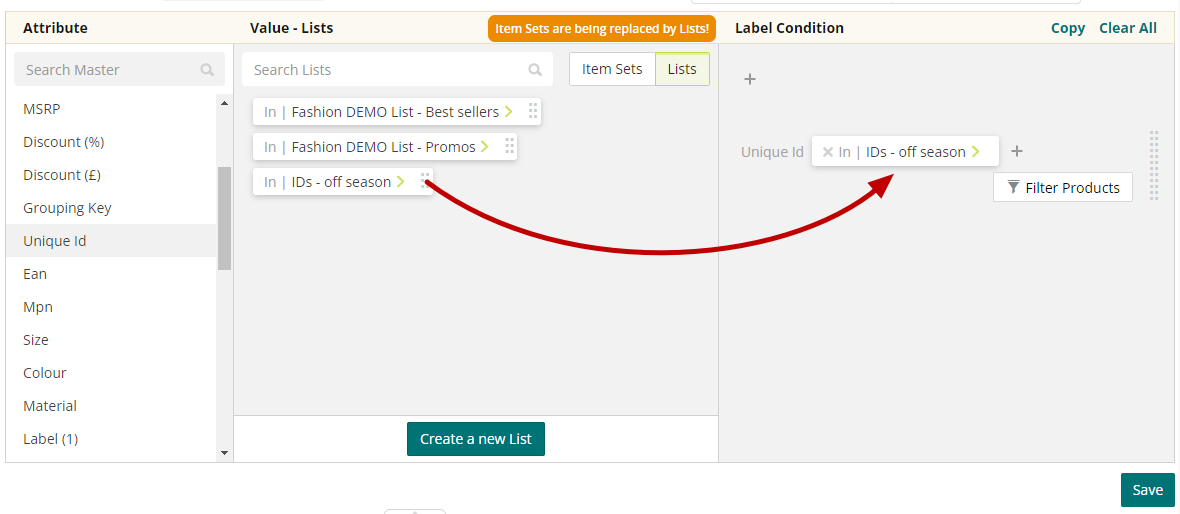Click the Filter Products button
Screen dimensions: 1180x514
click(1062, 187)
